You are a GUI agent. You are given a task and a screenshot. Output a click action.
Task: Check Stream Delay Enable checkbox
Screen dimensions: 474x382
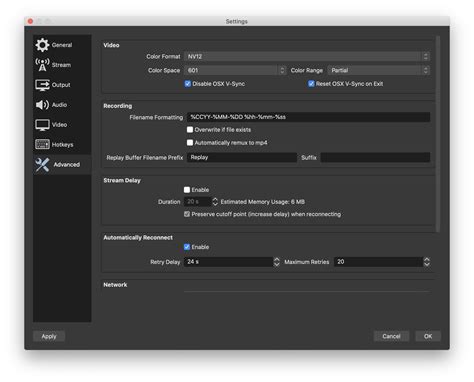(x=187, y=190)
